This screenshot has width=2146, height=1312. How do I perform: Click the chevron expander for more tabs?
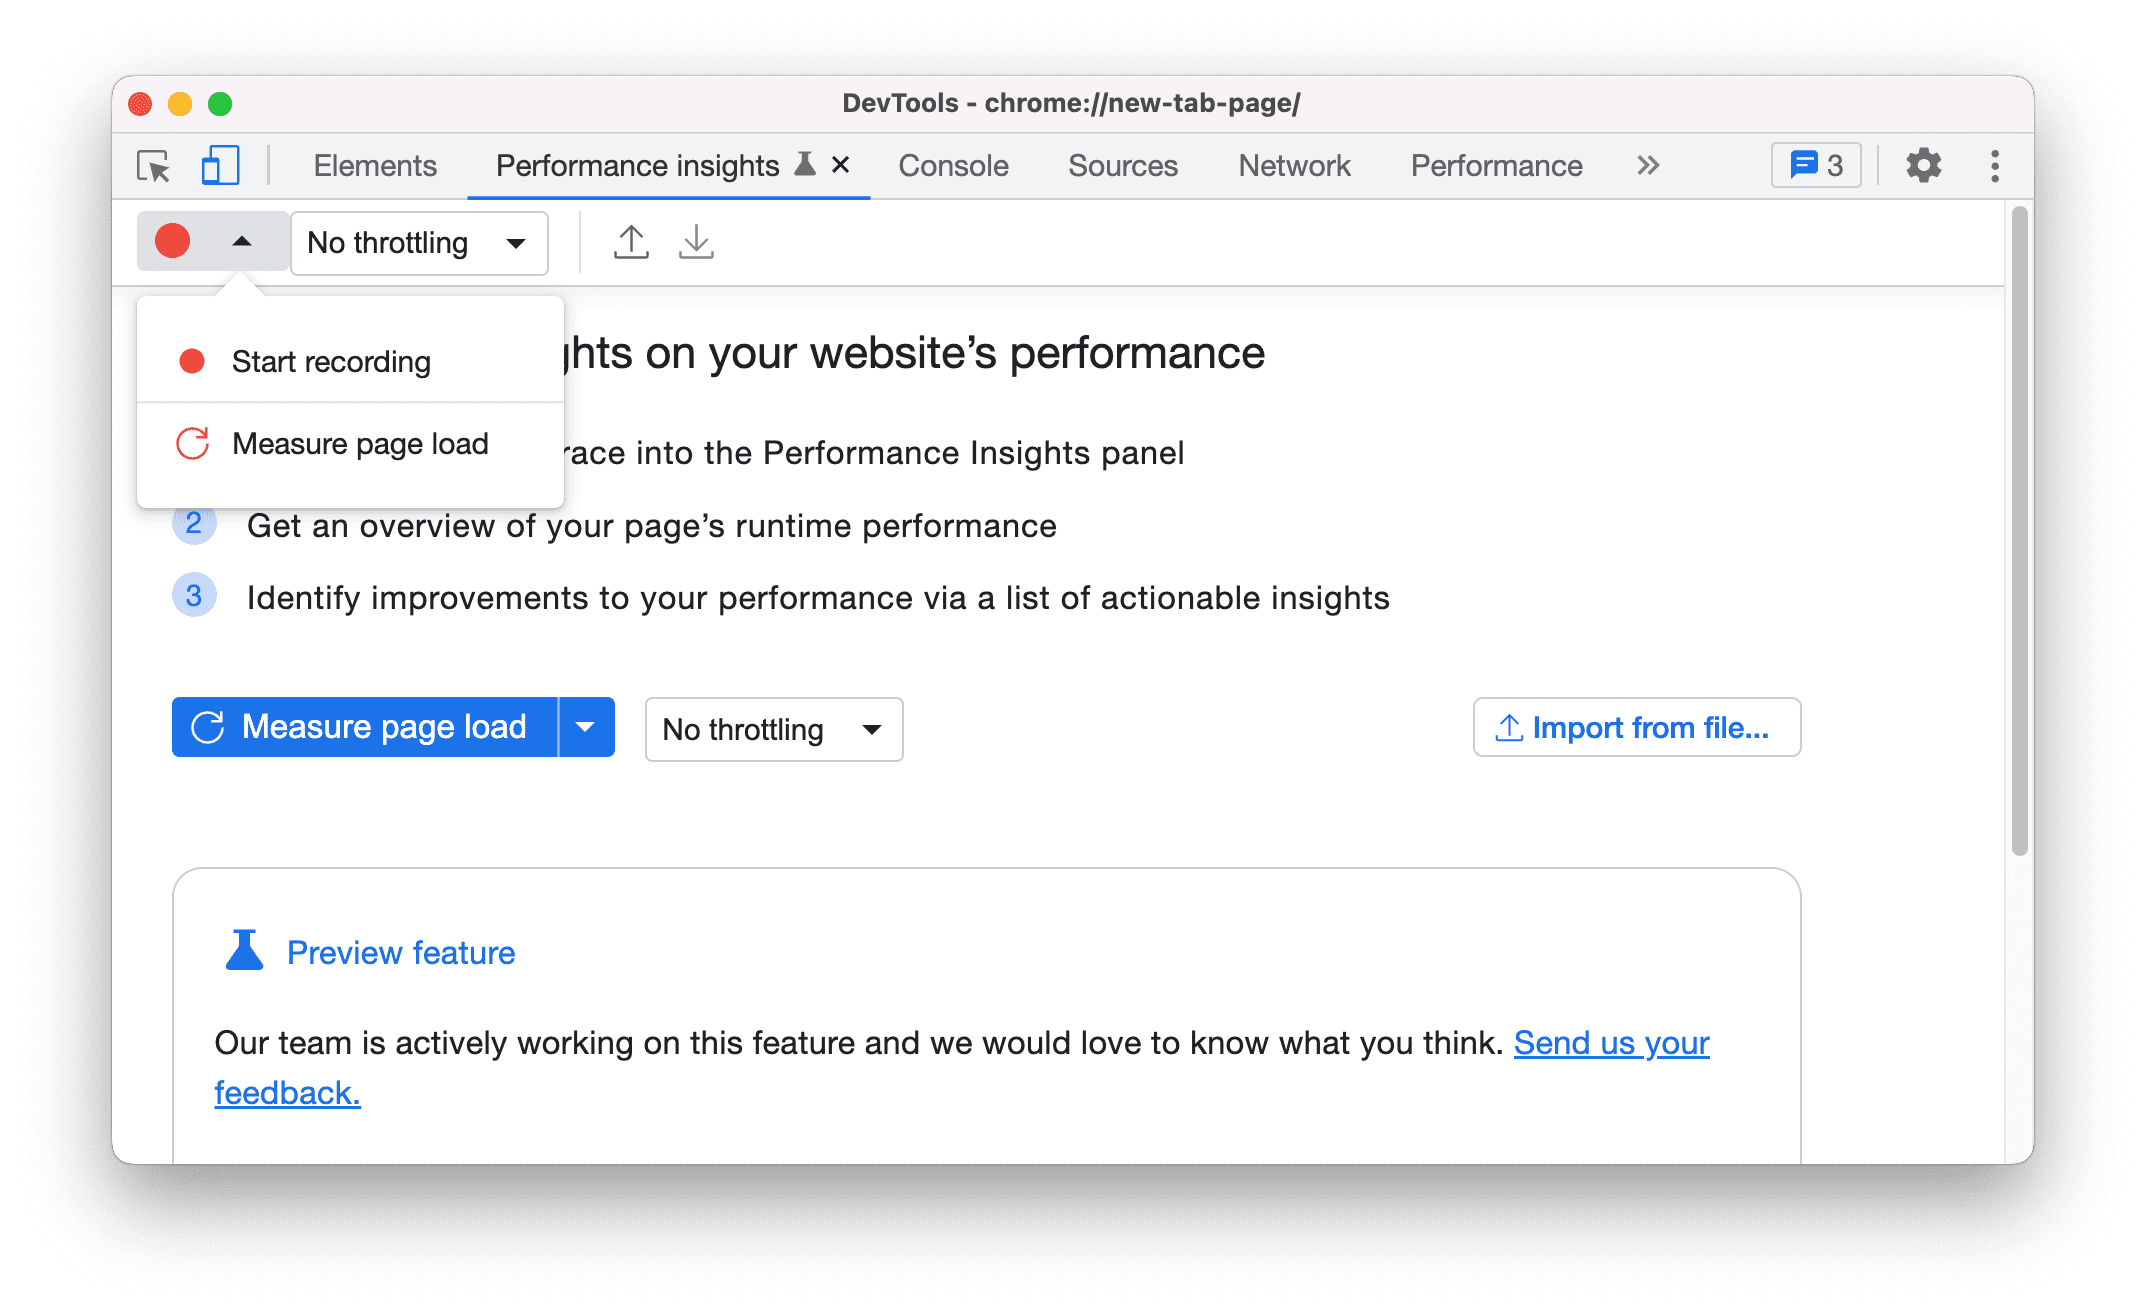pyautogui.click(x=1652, y=166)
